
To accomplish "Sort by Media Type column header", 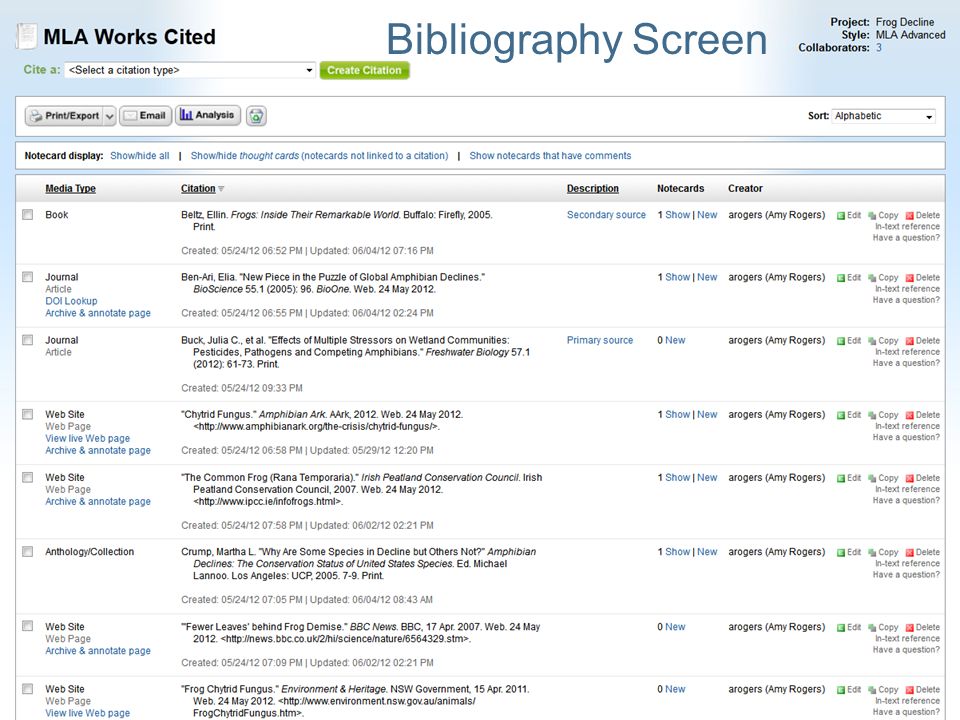I will coord(70,189).
